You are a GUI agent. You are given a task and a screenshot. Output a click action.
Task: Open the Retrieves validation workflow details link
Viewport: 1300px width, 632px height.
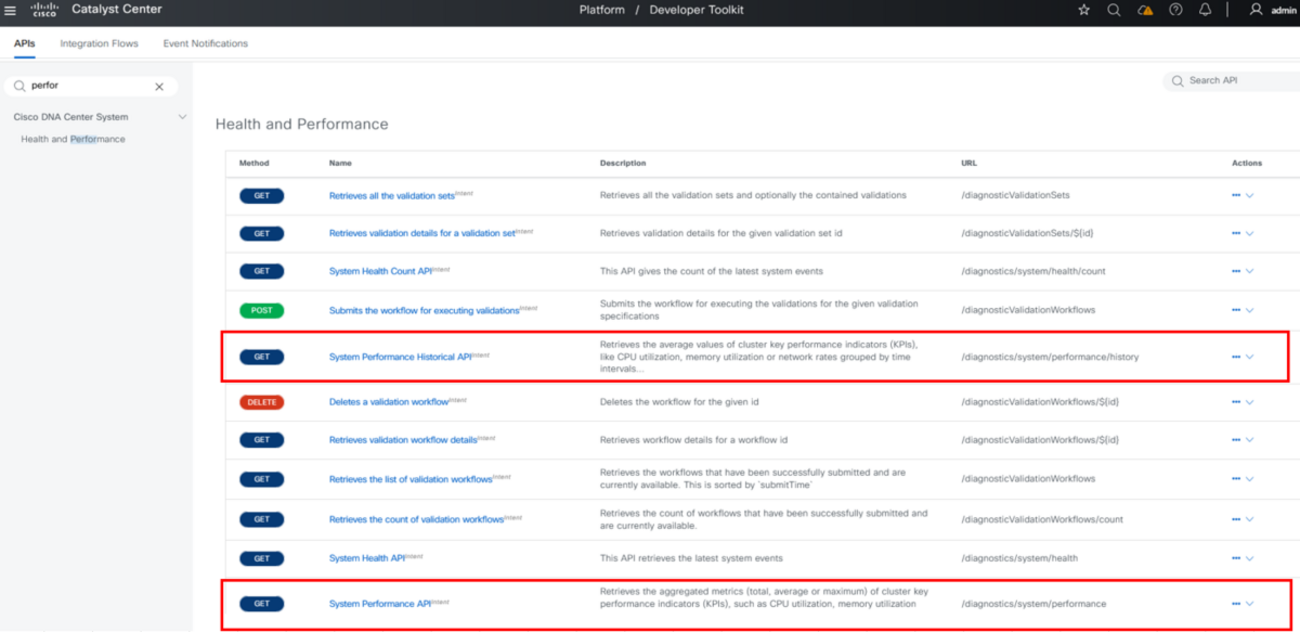tap(403, 440)
